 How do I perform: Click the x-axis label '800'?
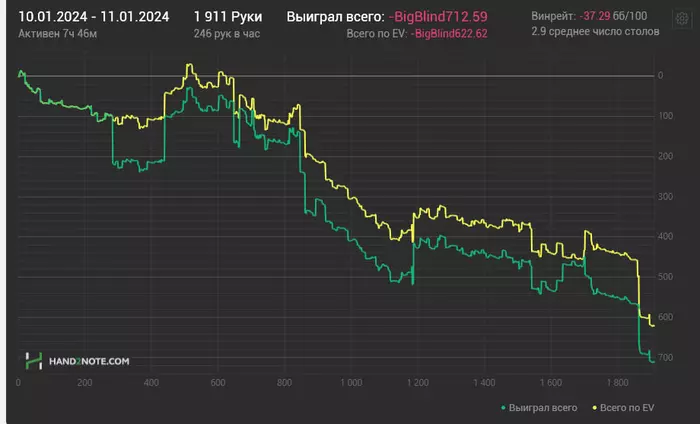pos(284,382)
